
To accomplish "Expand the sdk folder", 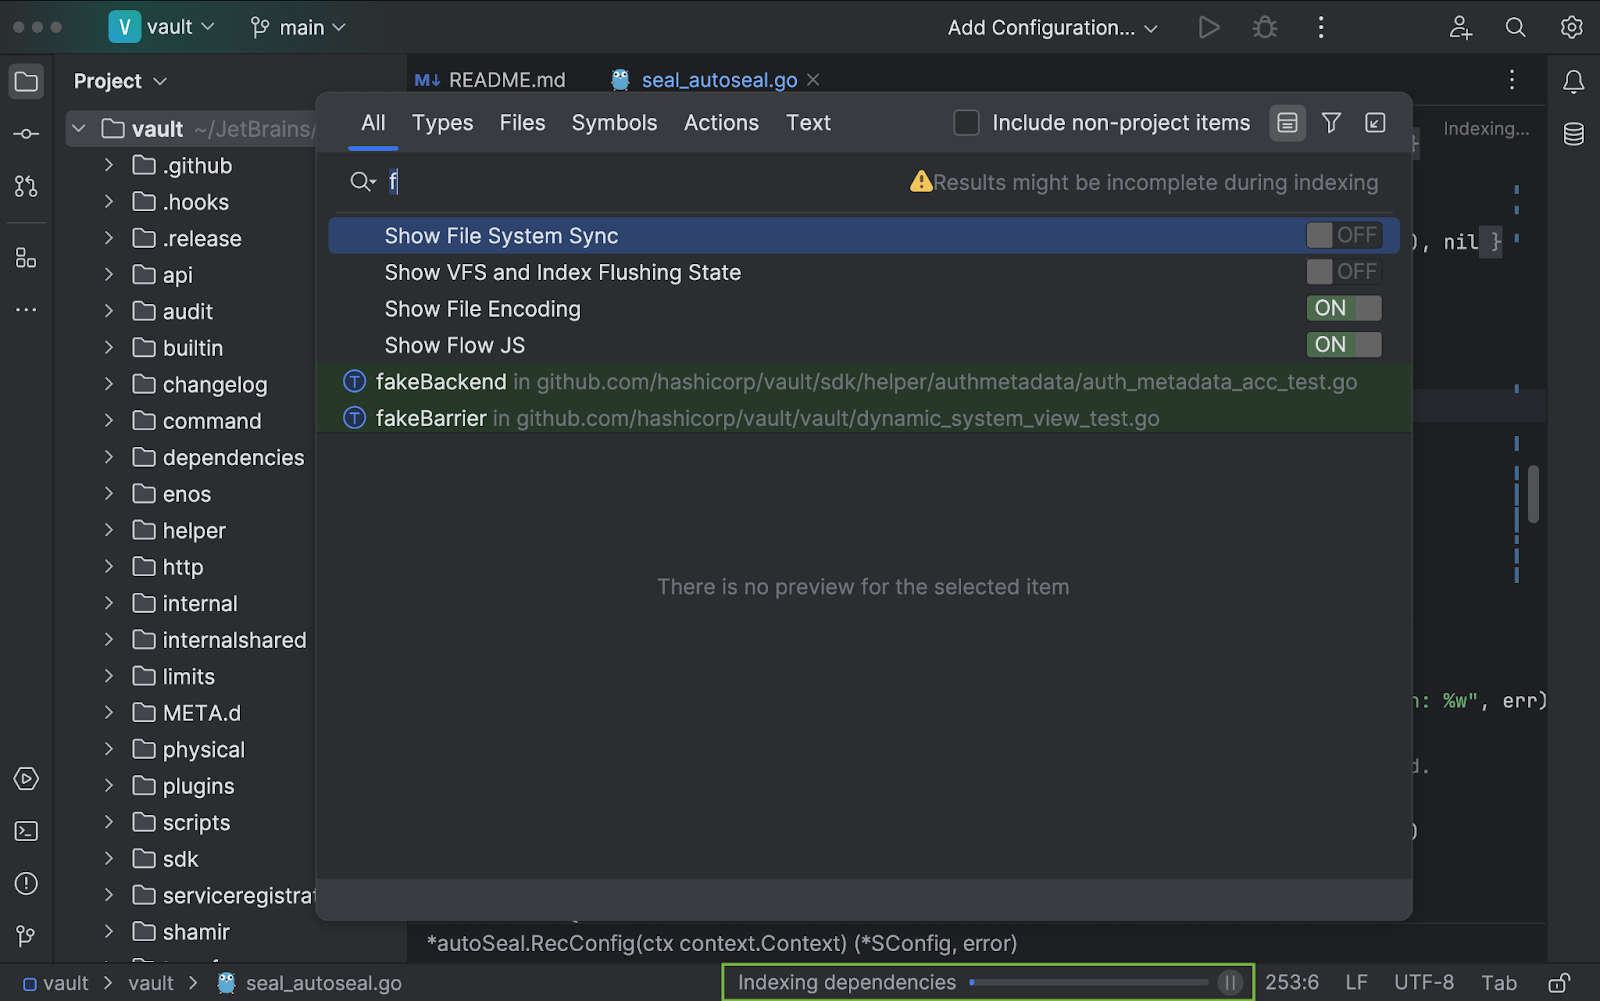I will pos(109,858).
